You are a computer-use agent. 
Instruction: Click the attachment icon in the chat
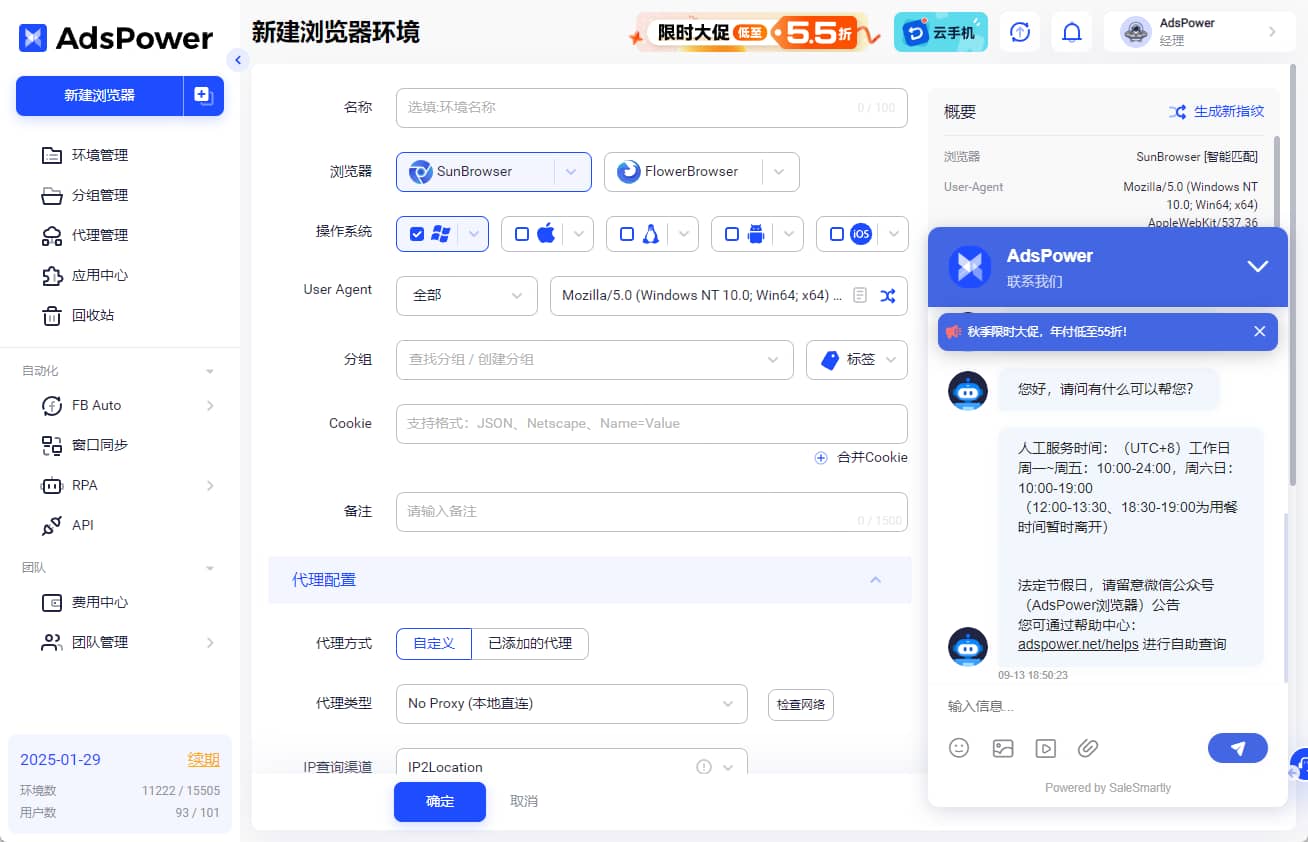(x=1088, y=747)
